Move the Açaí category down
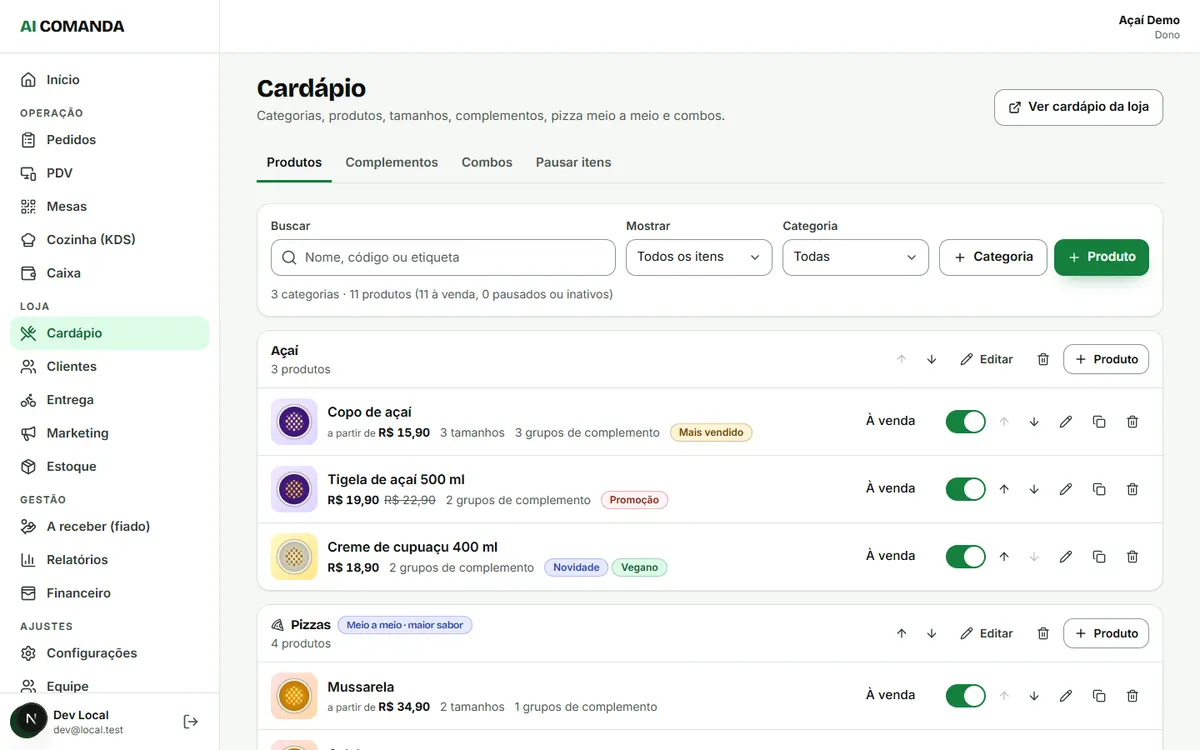The image size is (1200, 750). pos(931,359)
